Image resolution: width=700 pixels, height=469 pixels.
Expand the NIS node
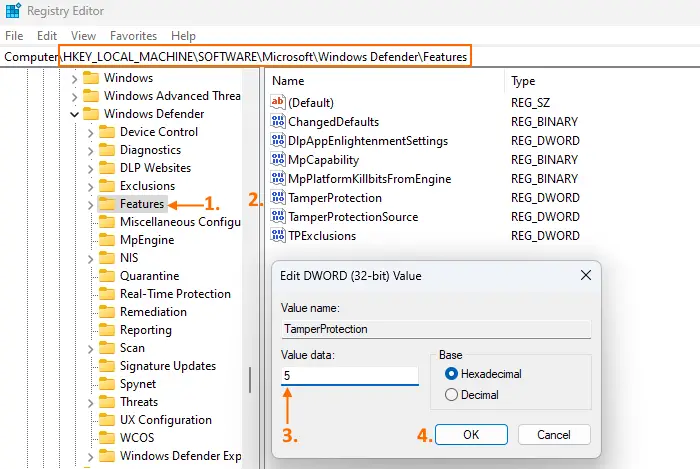pos(91,259)
